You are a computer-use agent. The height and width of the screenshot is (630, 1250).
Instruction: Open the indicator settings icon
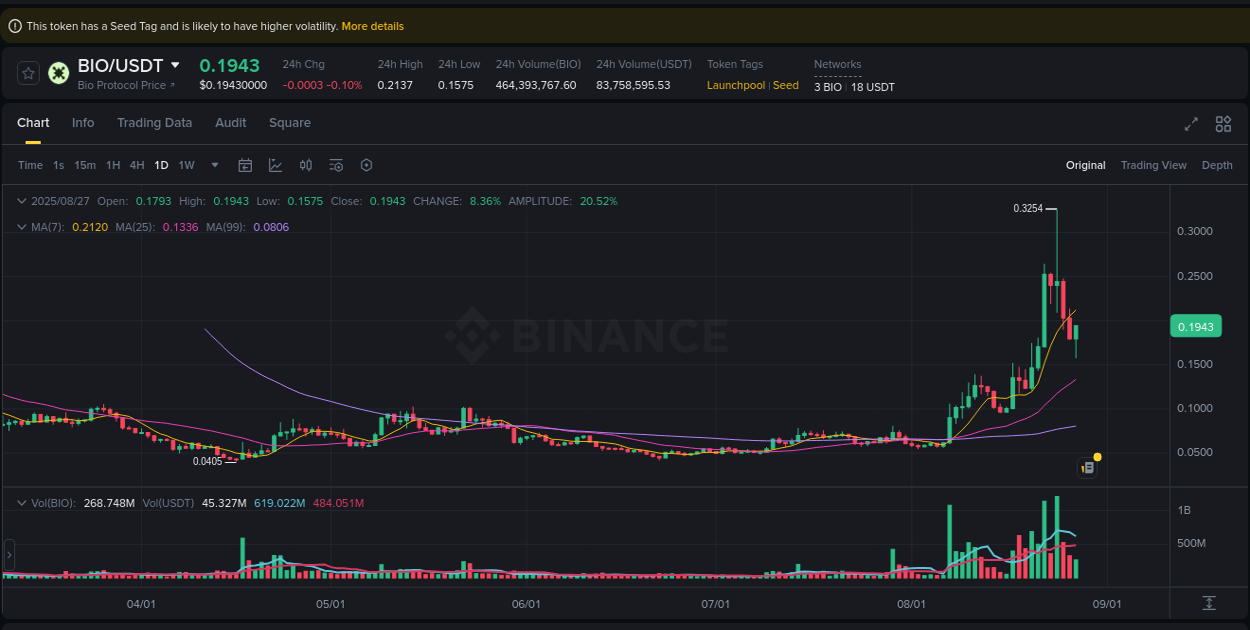[337, 165]
